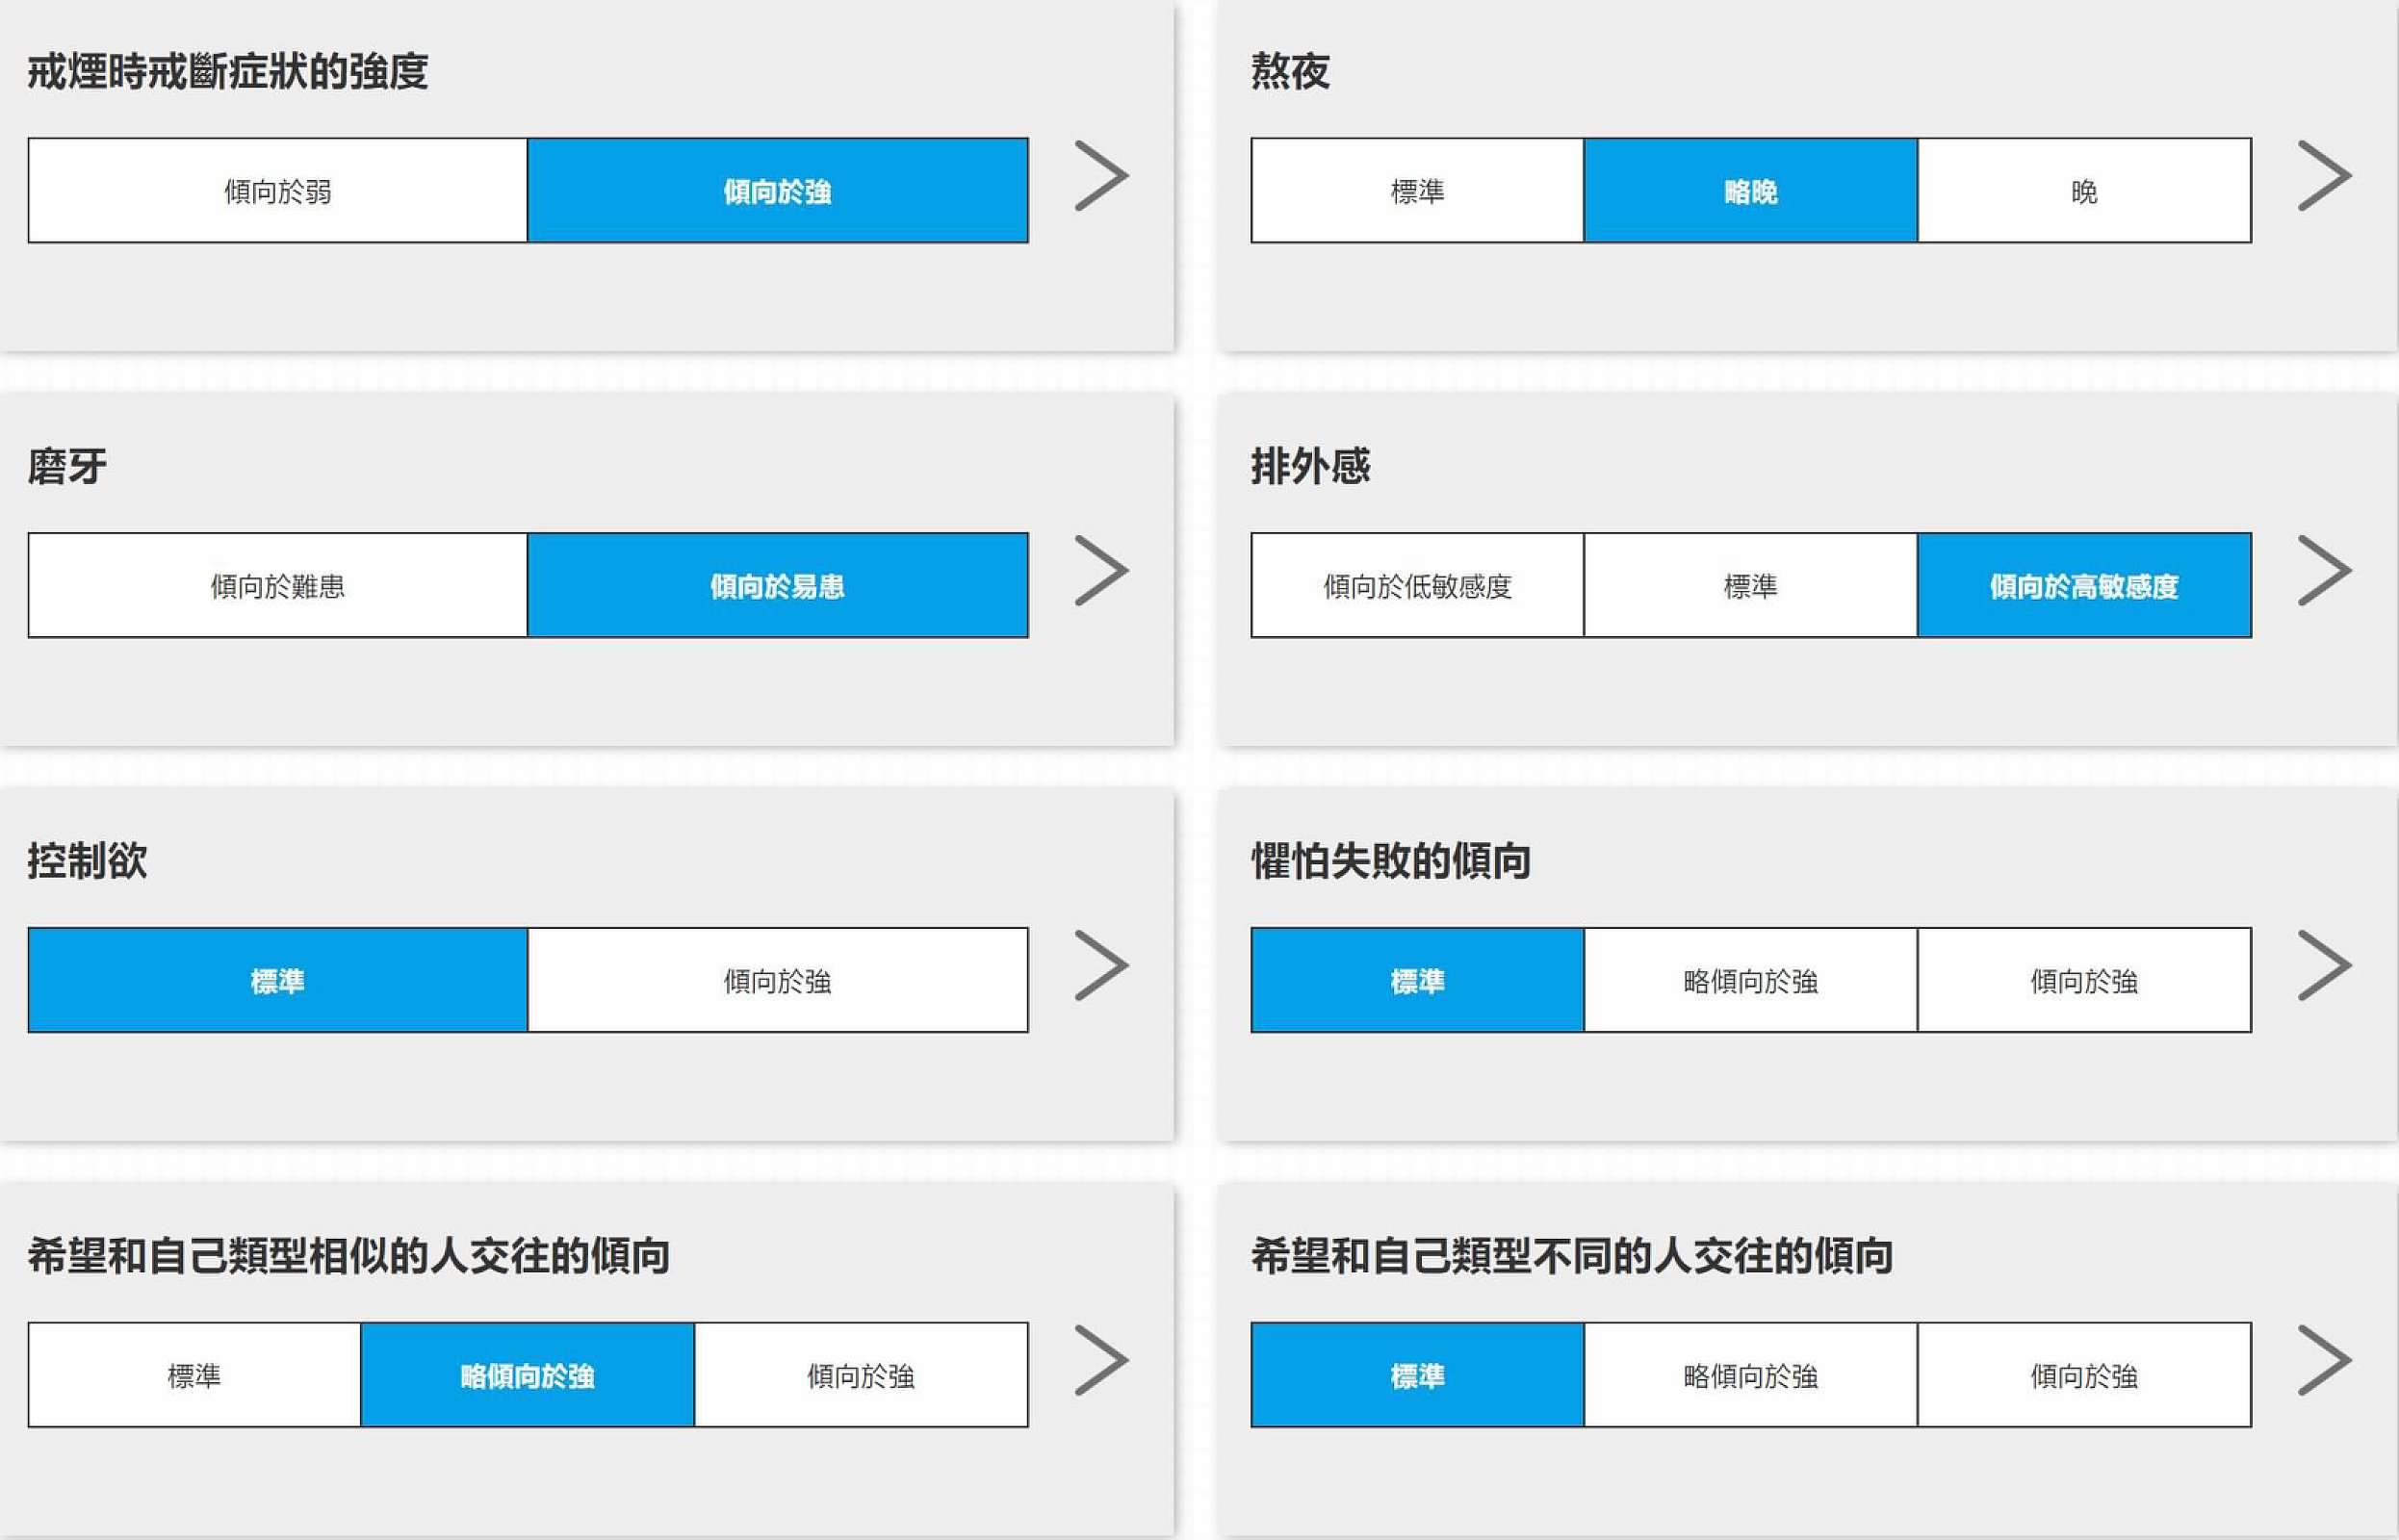The height and width of the screenshot is (1540, 2399).
Task: Click the 熬夜 card title
Action: tap(1291, 72)
